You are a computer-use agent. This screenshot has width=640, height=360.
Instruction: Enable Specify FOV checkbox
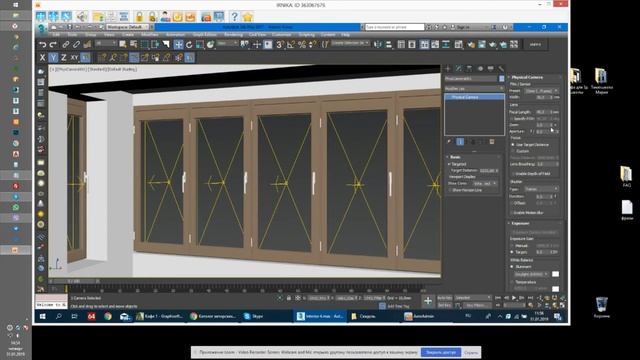click(x=512, y=118)
